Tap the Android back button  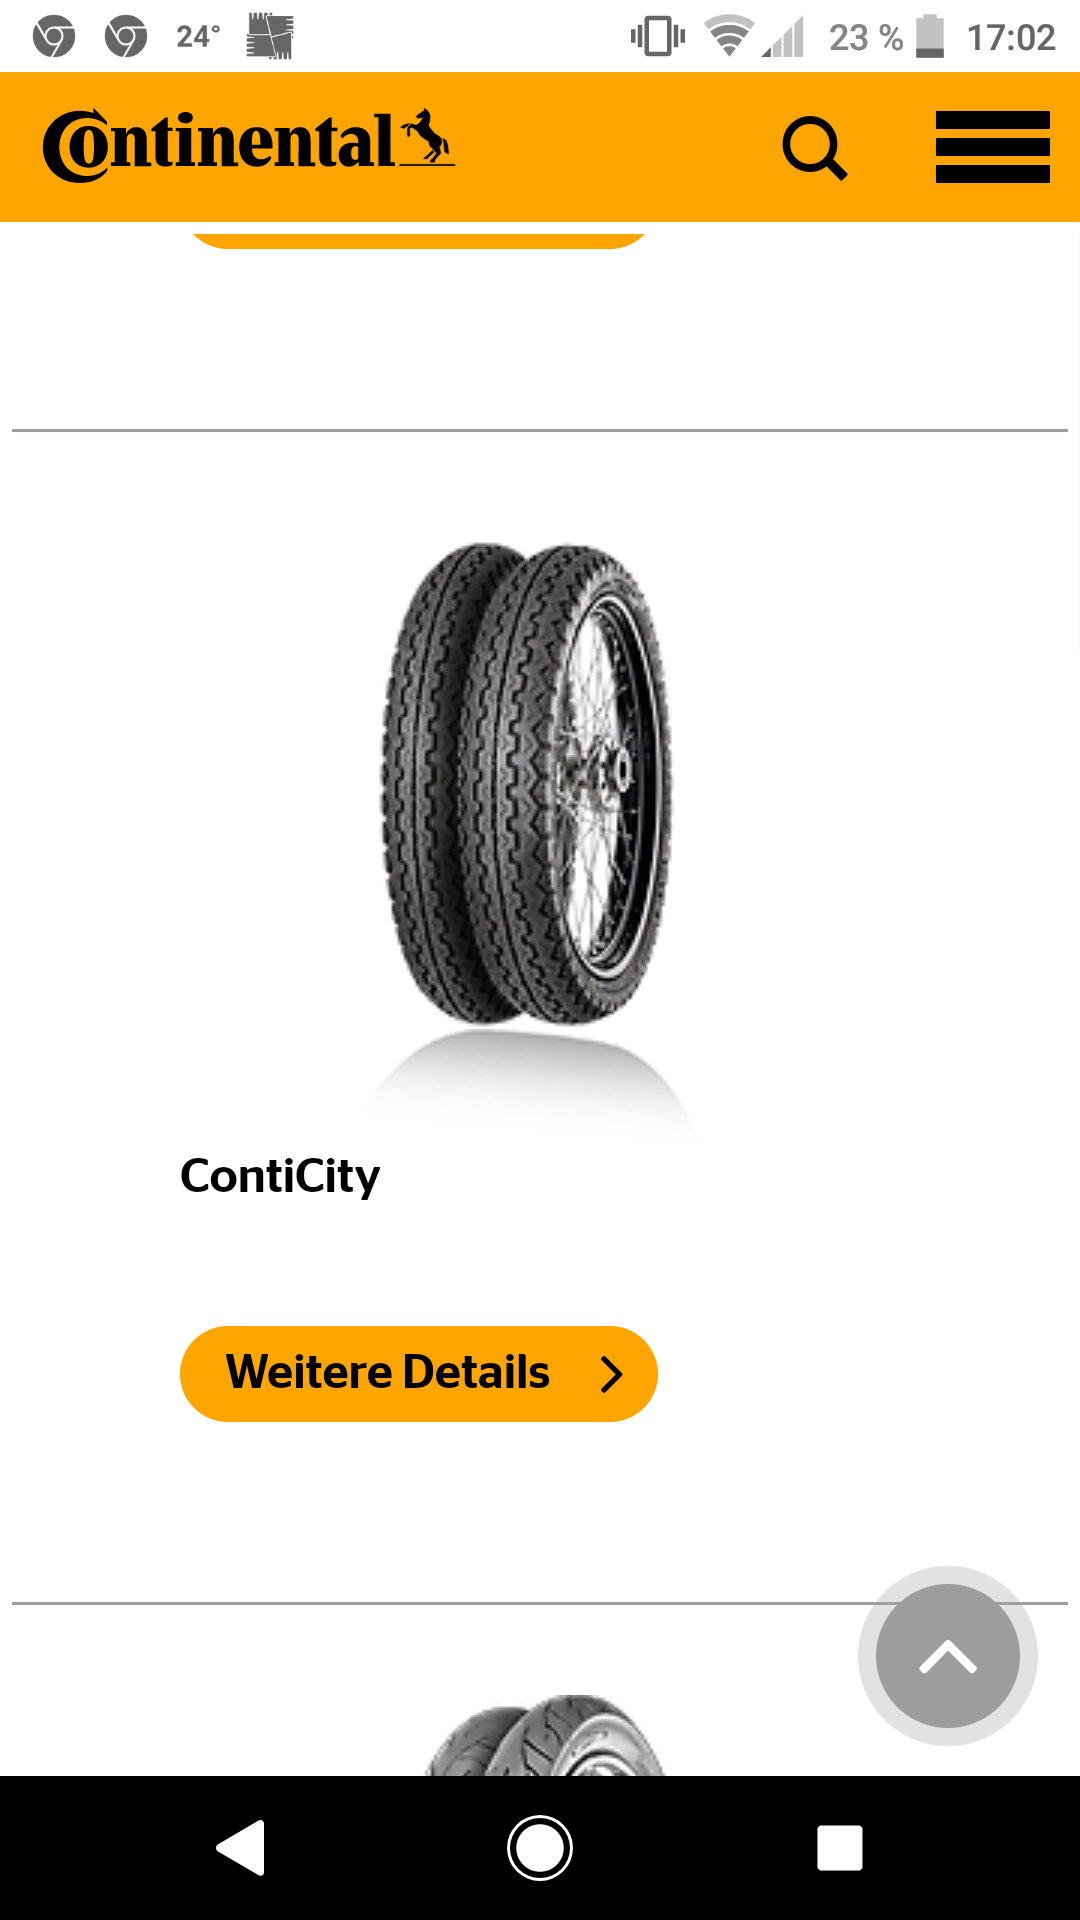(241, 1847)
